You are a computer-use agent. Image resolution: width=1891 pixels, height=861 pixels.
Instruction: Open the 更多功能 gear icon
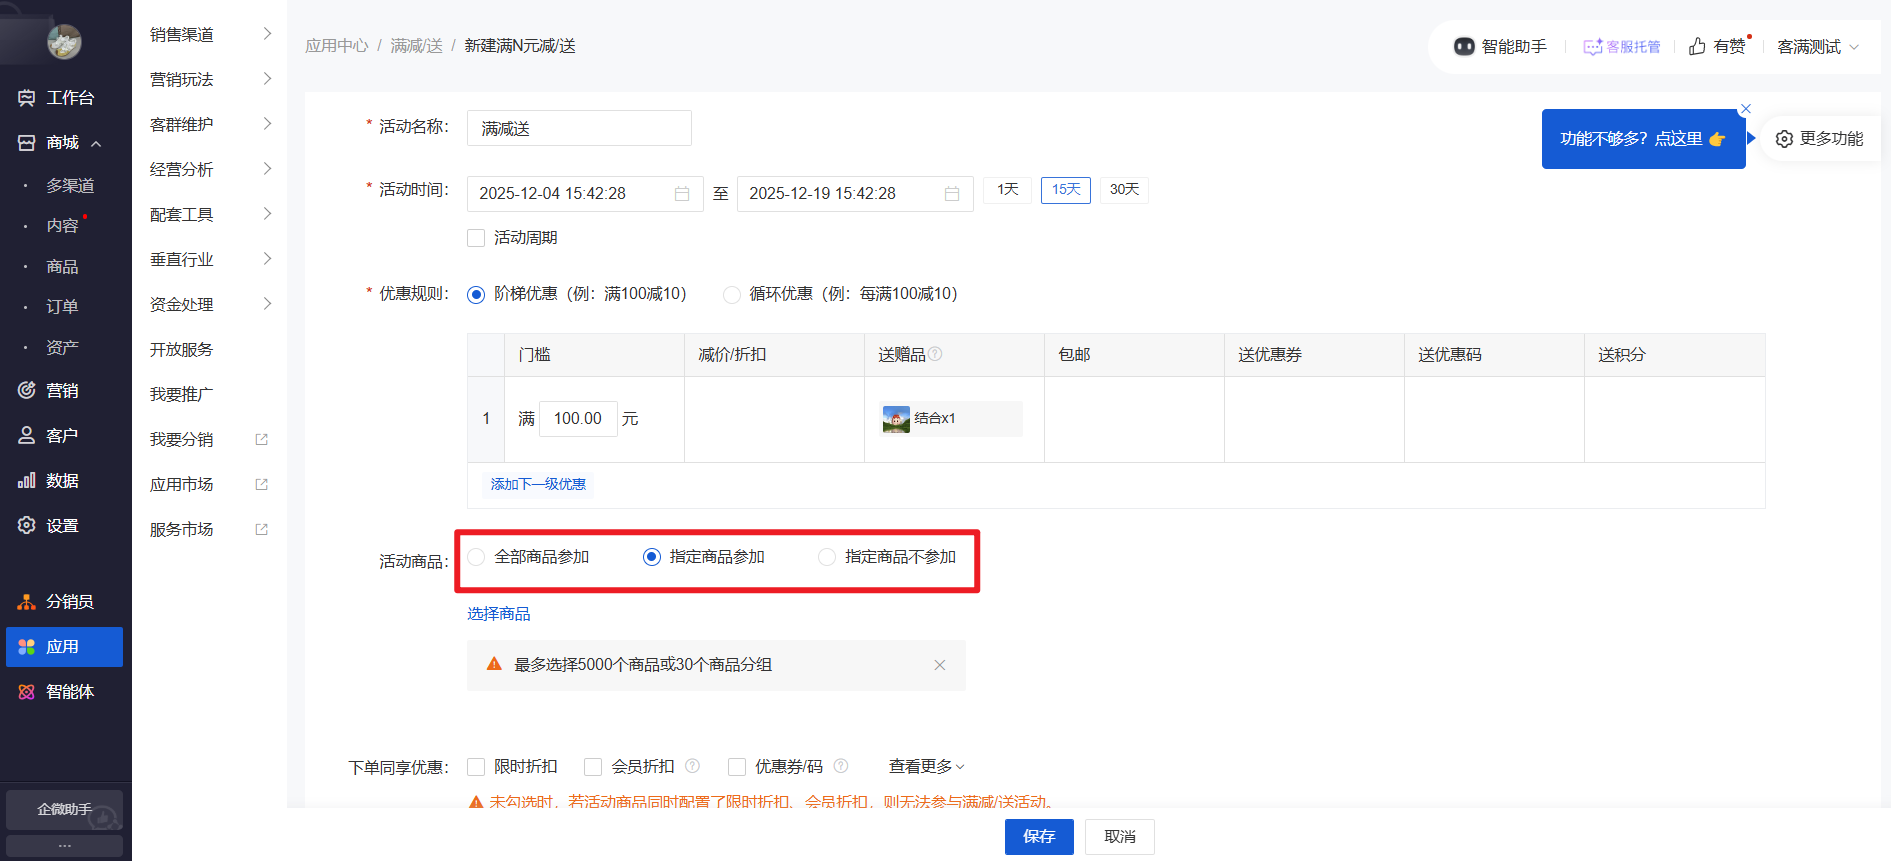[x=1784, y=139]
